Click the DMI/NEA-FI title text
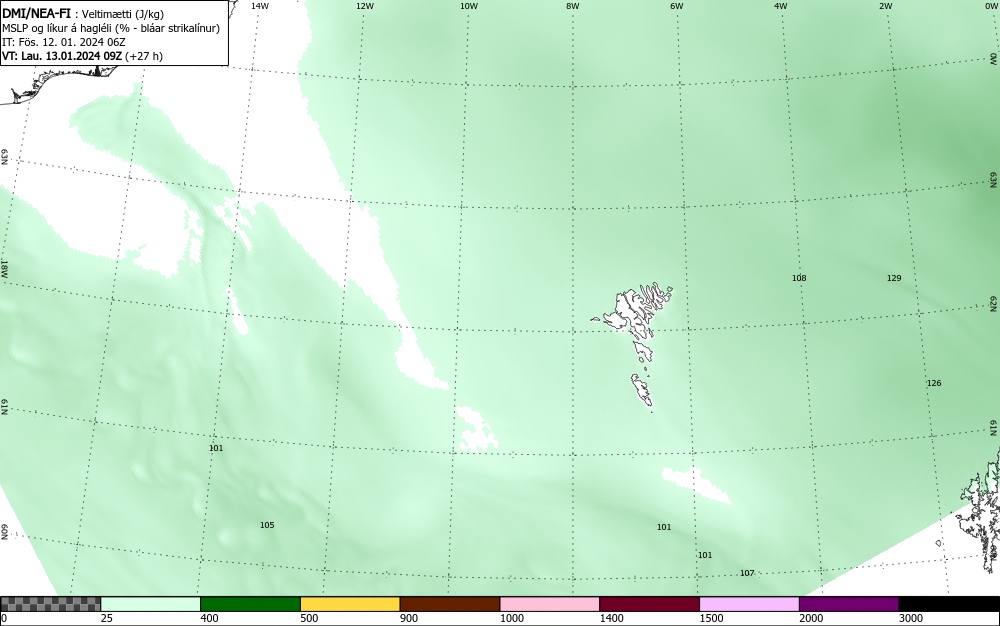1000x626 pixels. (x=36, y=13)
